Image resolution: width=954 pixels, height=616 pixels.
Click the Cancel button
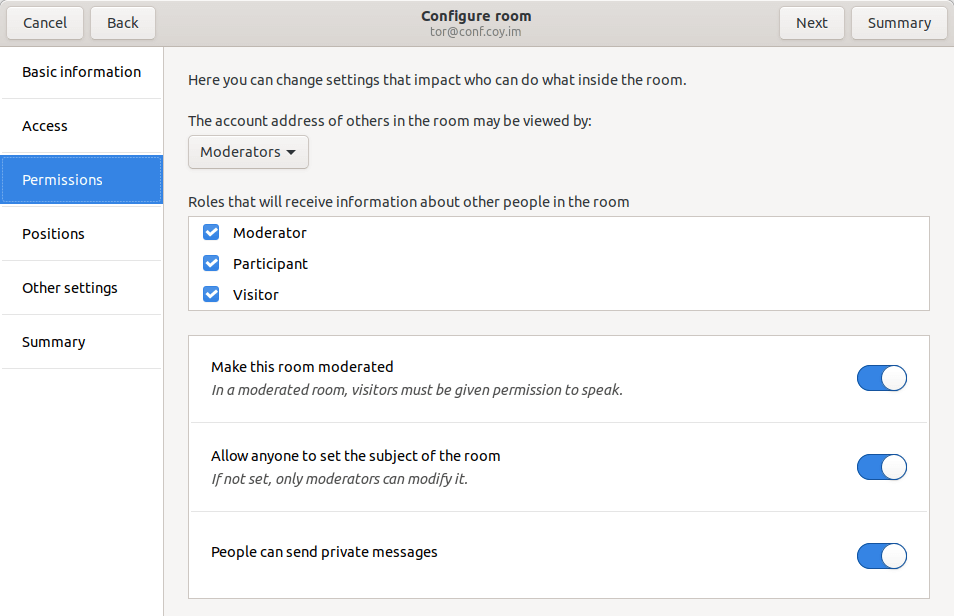45,23
